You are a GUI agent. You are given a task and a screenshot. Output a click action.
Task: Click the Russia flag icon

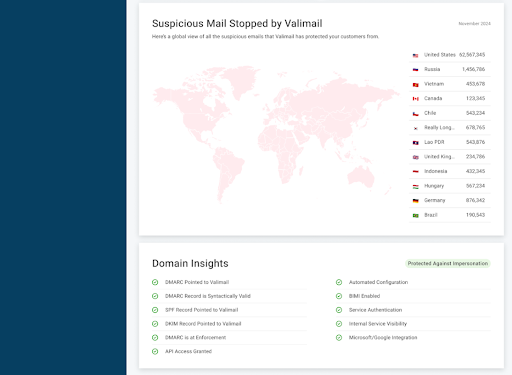415,70
